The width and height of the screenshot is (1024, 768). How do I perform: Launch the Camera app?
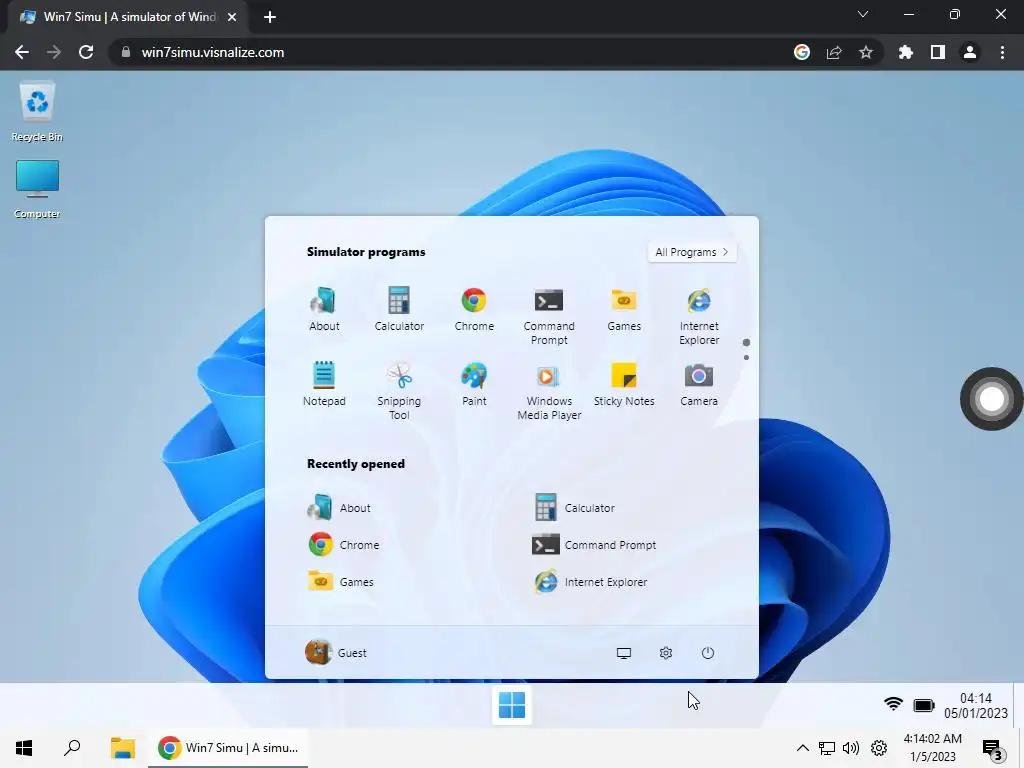(699, 385)
